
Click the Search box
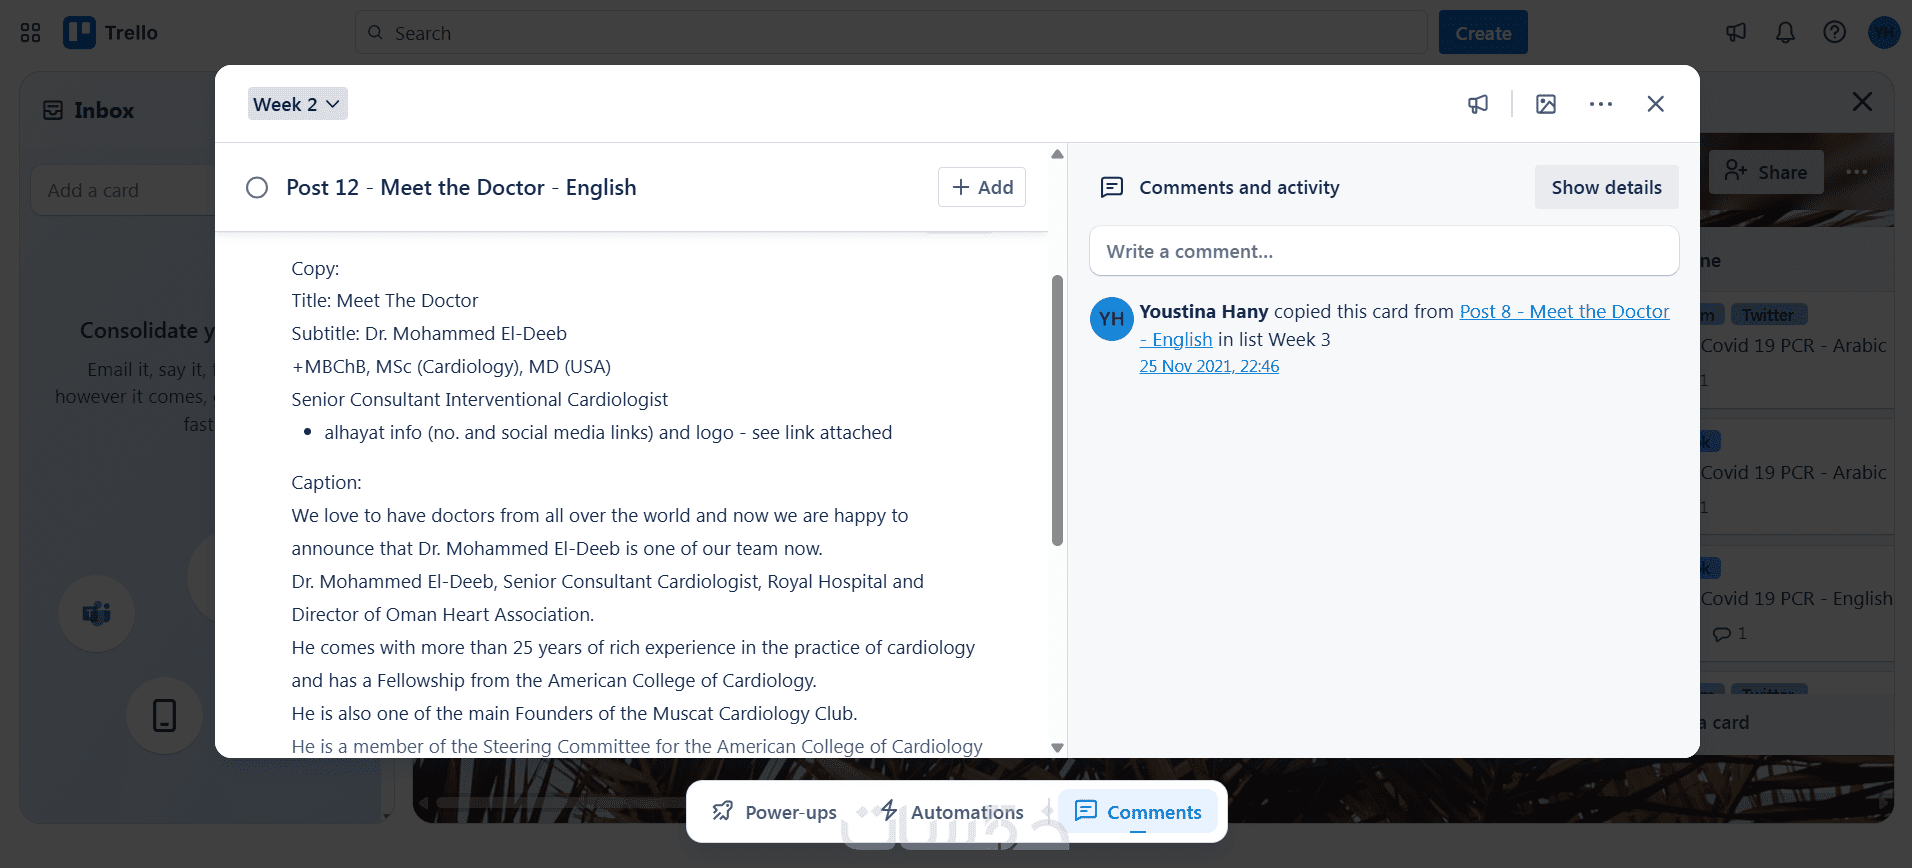coord(890,33)
